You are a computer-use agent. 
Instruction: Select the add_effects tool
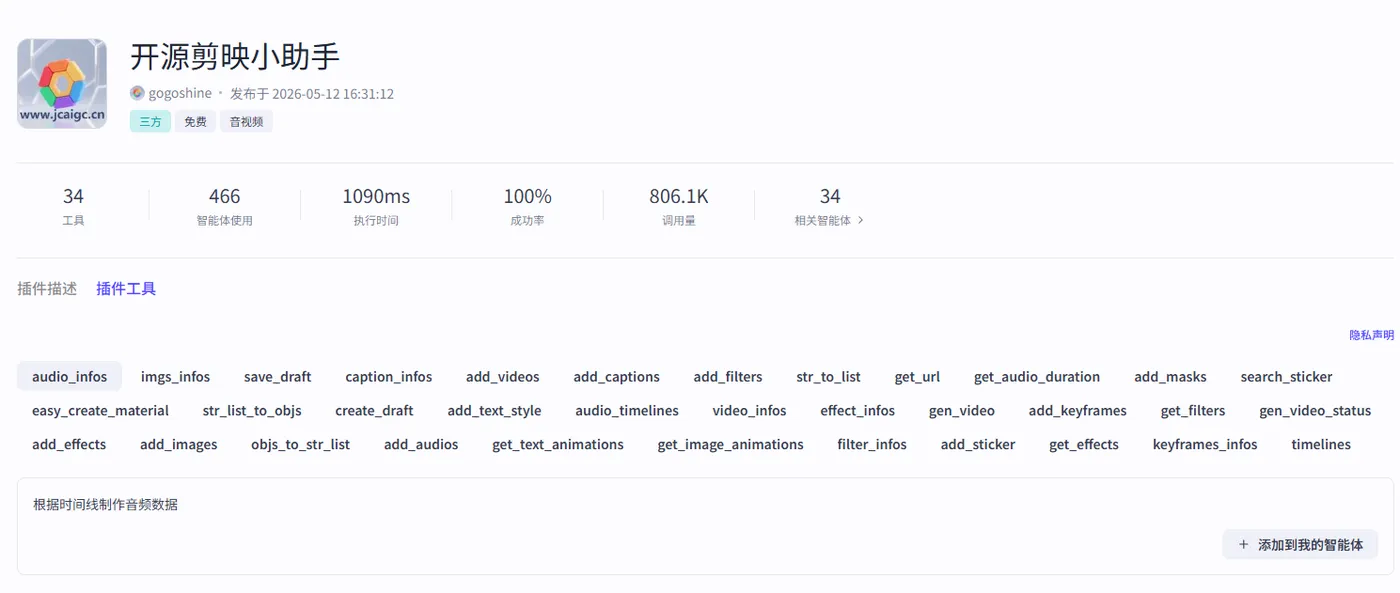pos(69,445)
